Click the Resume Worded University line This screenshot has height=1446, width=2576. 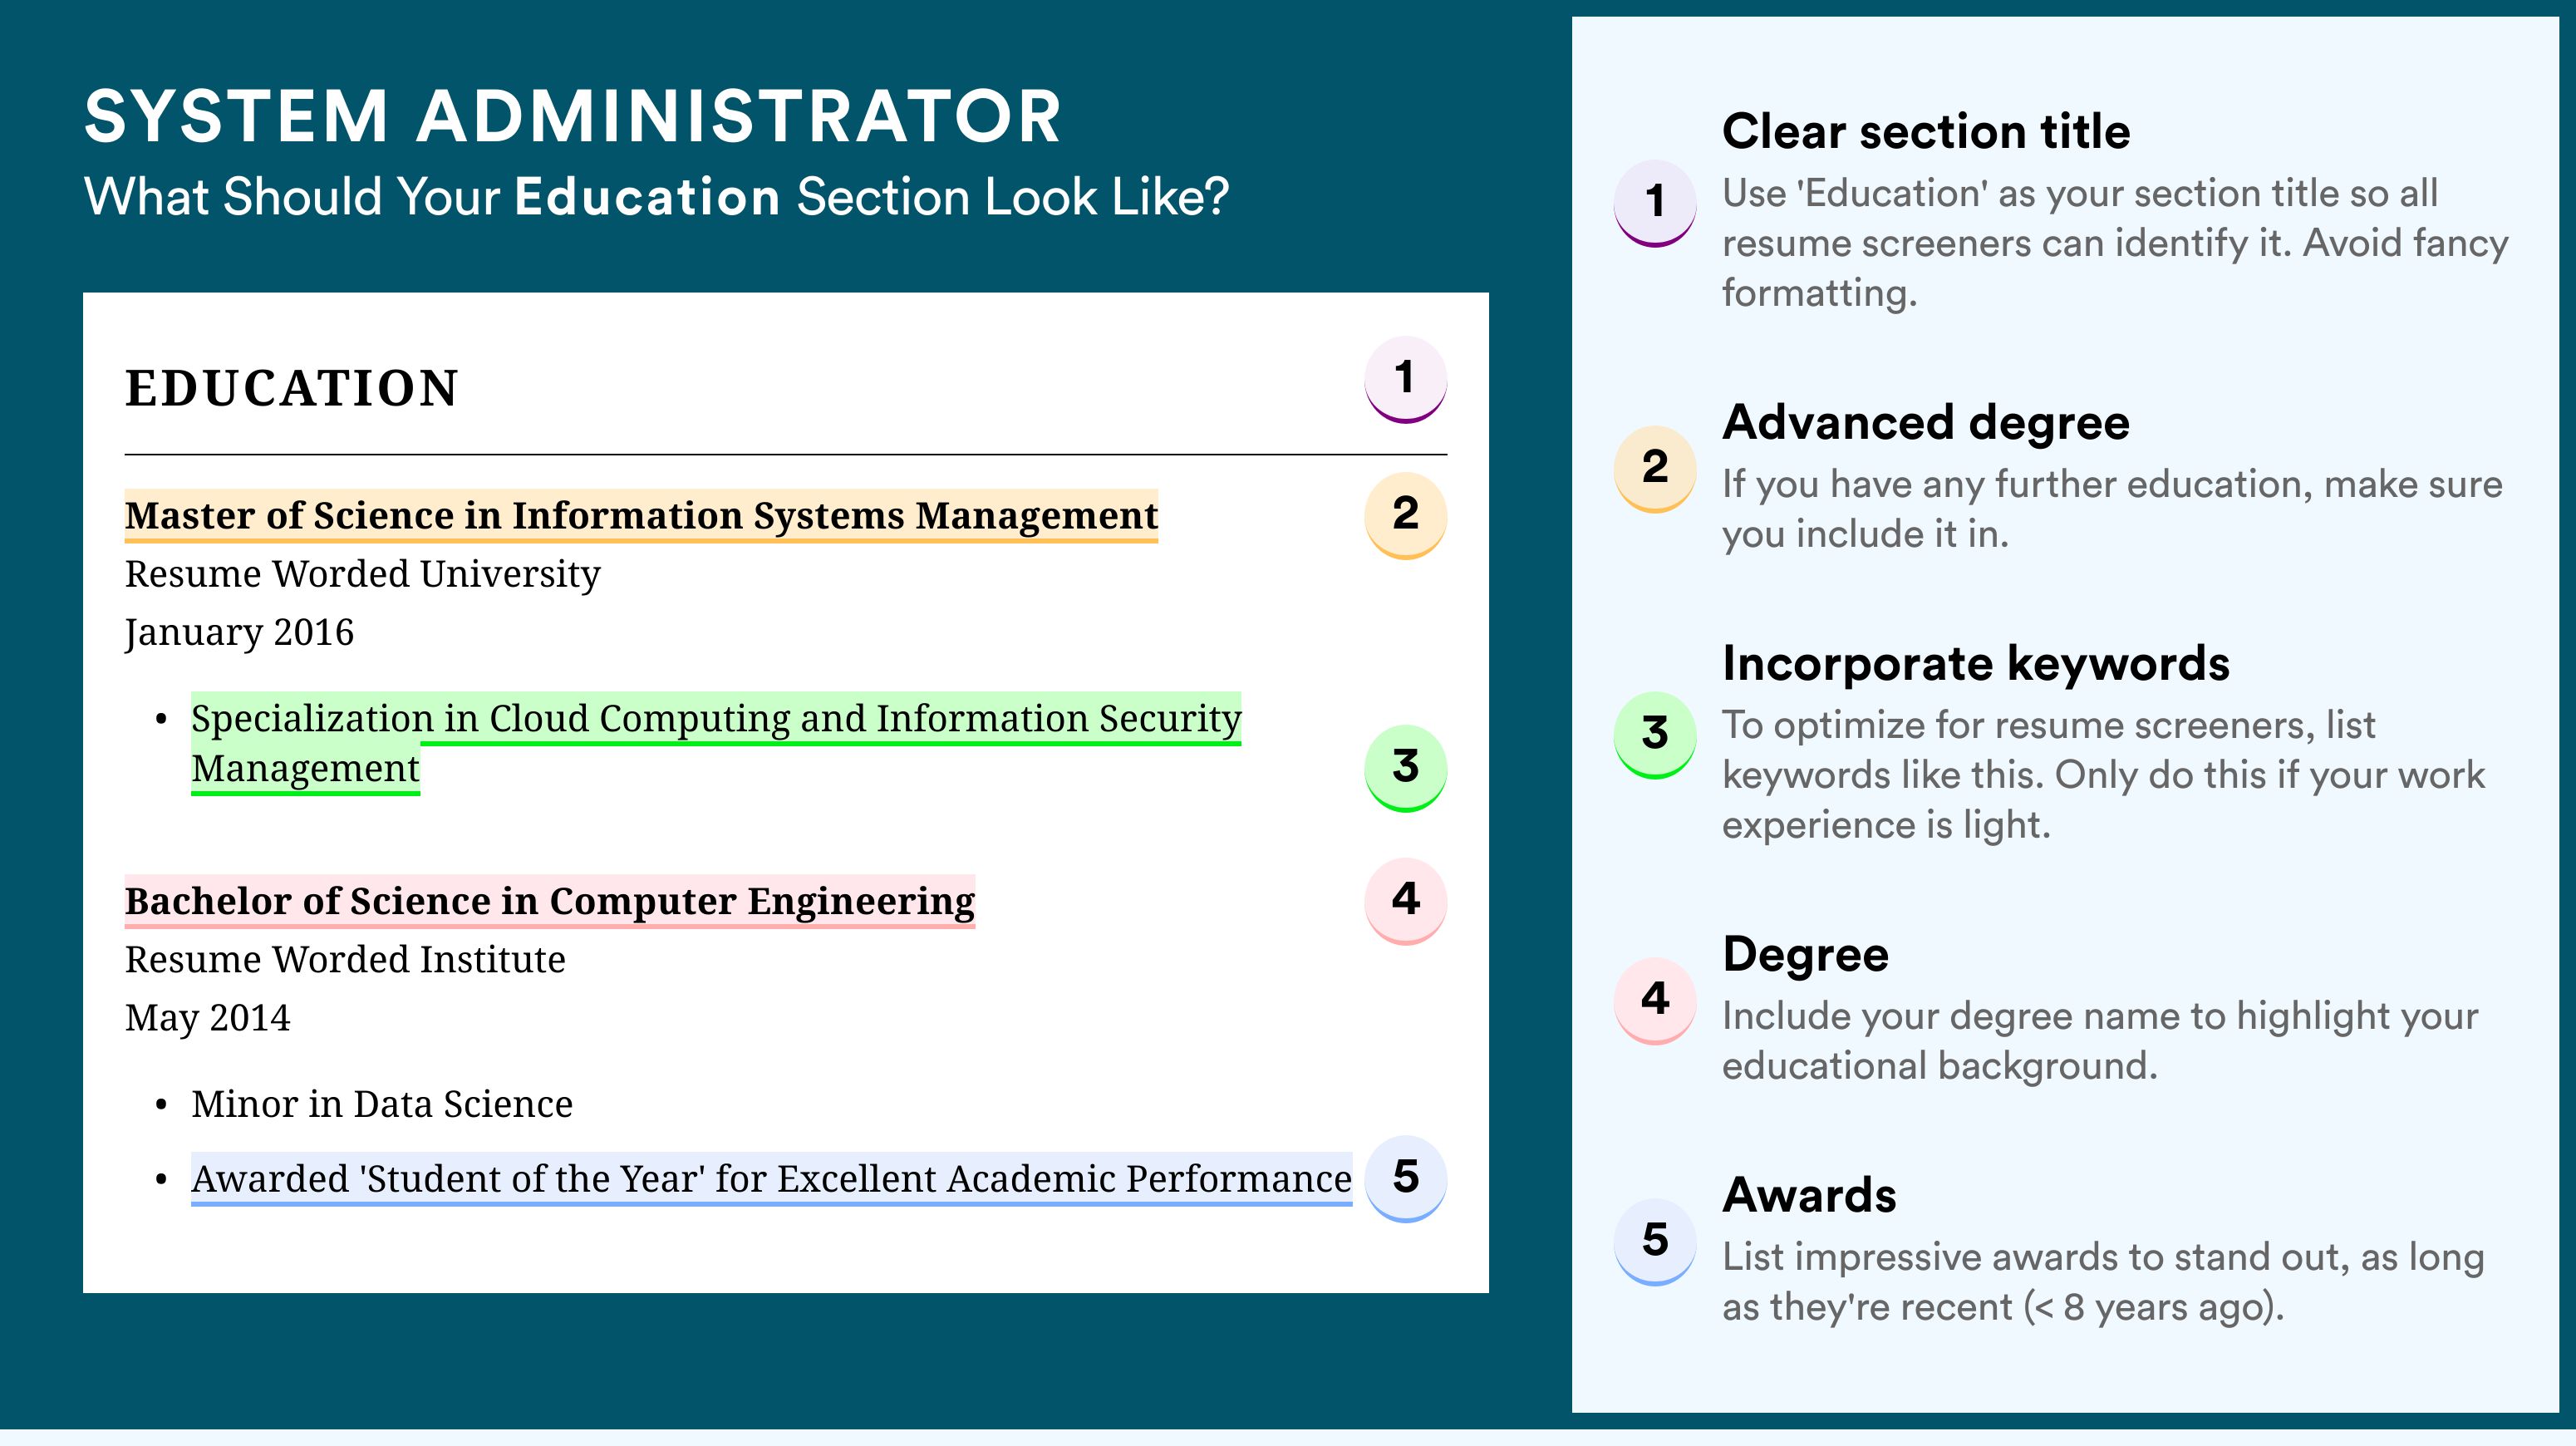point(363,574)
